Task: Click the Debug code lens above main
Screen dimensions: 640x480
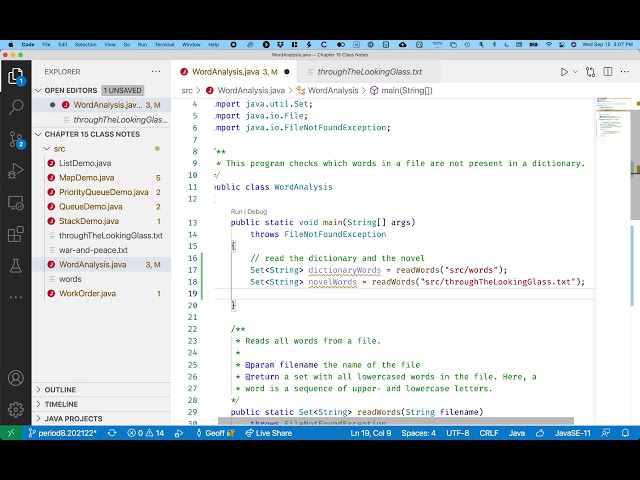Action: (x=257, y=211)
